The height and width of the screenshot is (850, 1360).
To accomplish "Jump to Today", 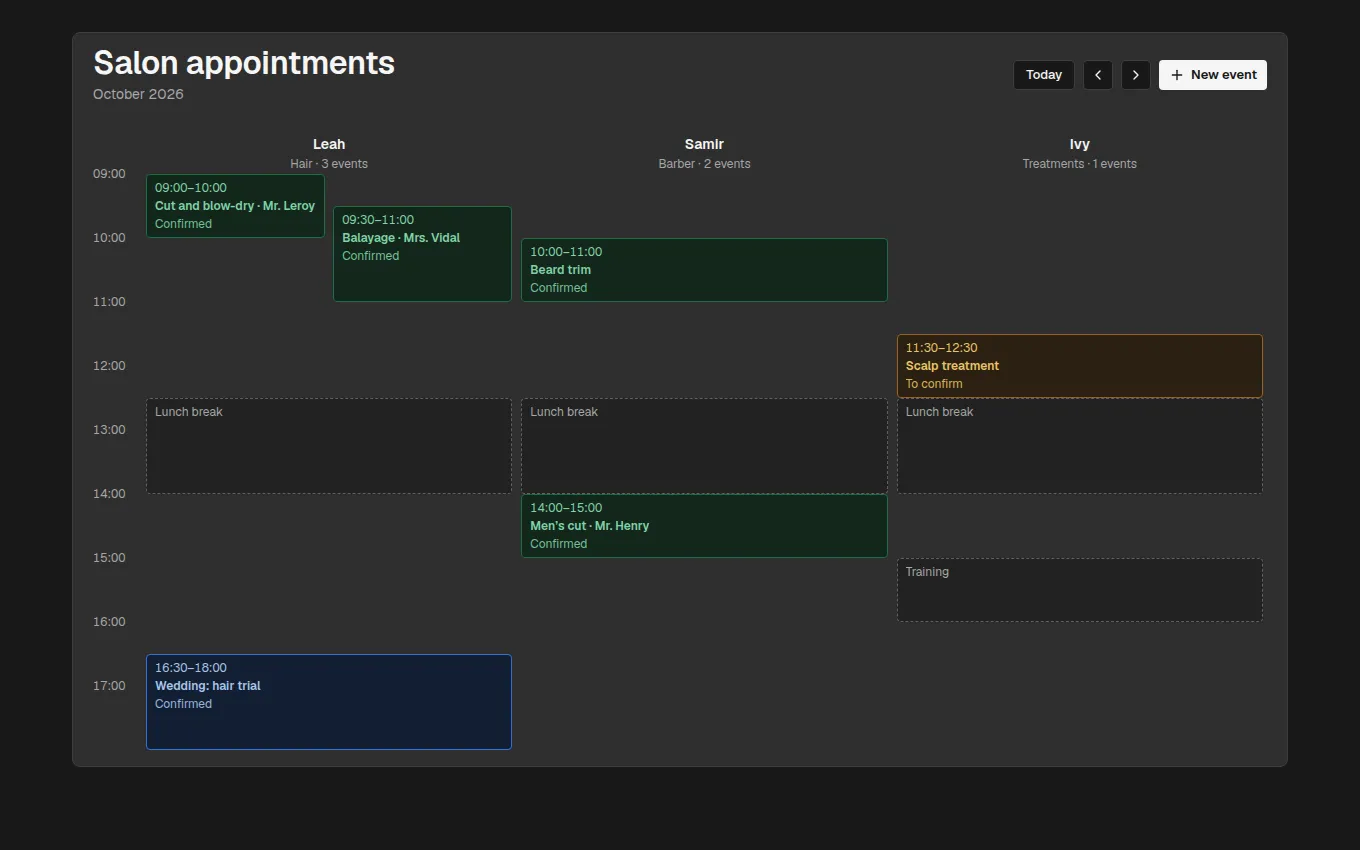I will [1044, 75].
